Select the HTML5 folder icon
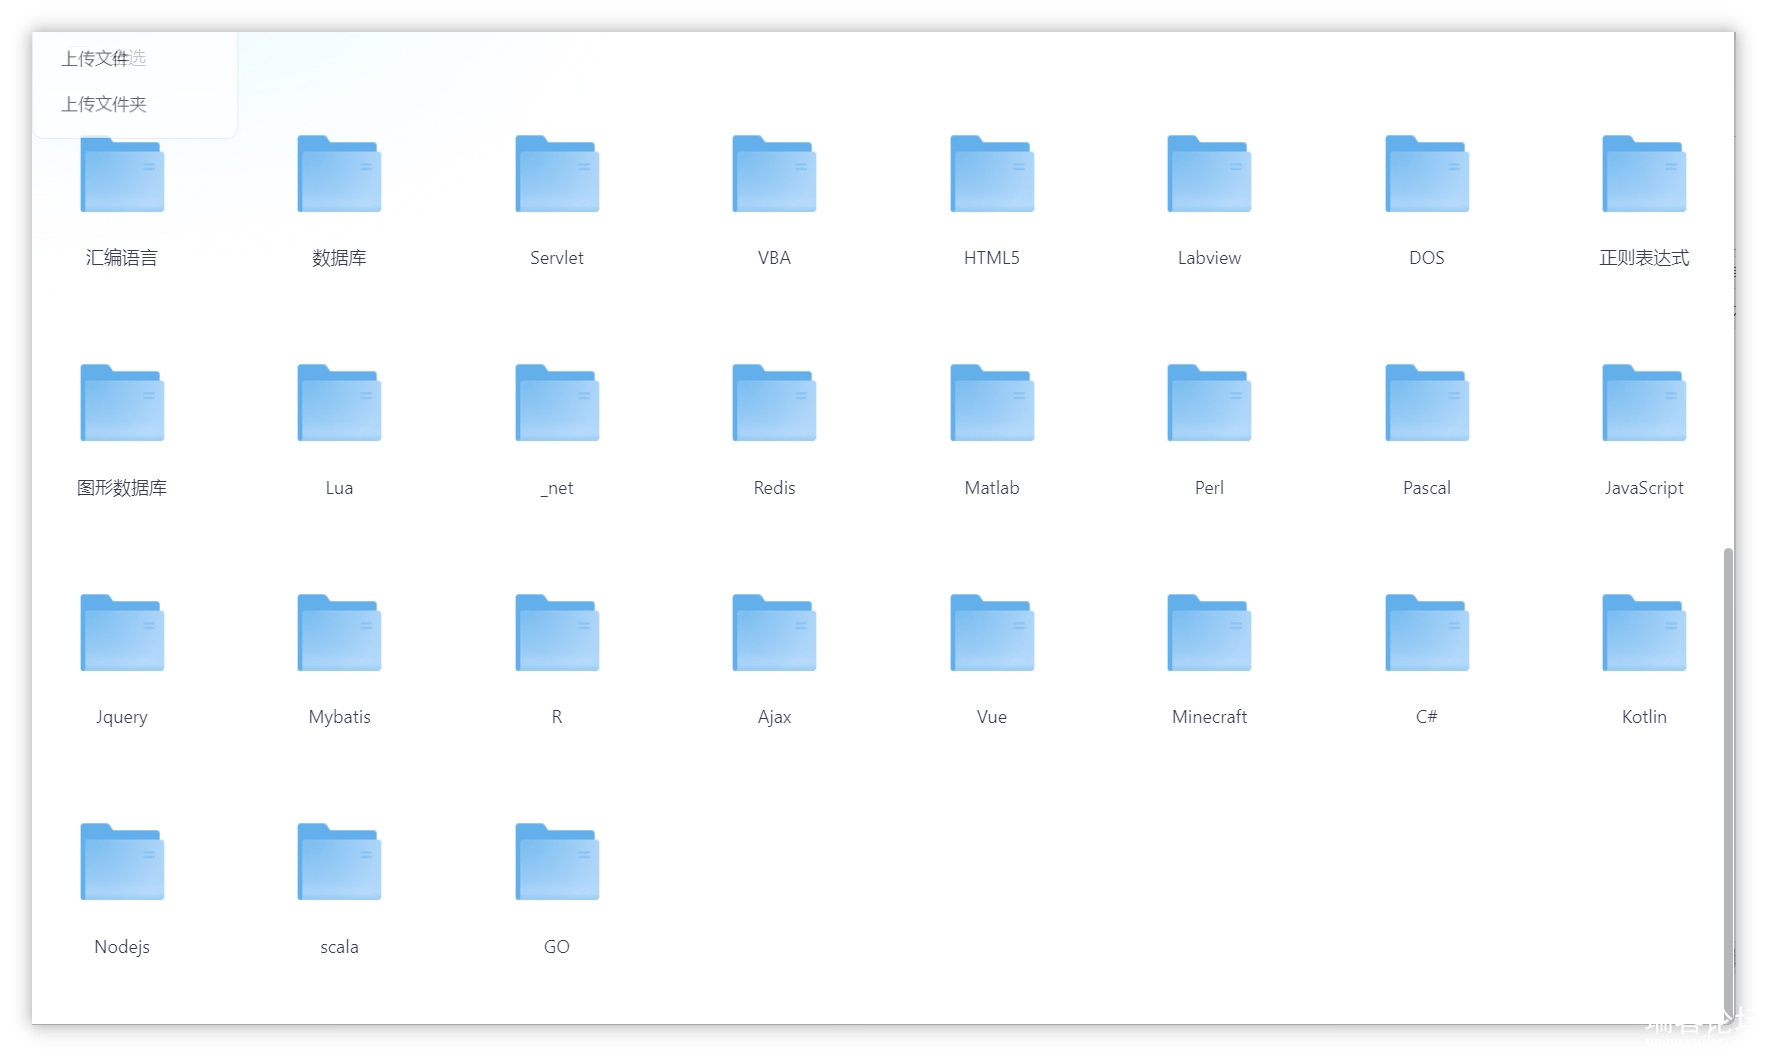 point(992,175)
